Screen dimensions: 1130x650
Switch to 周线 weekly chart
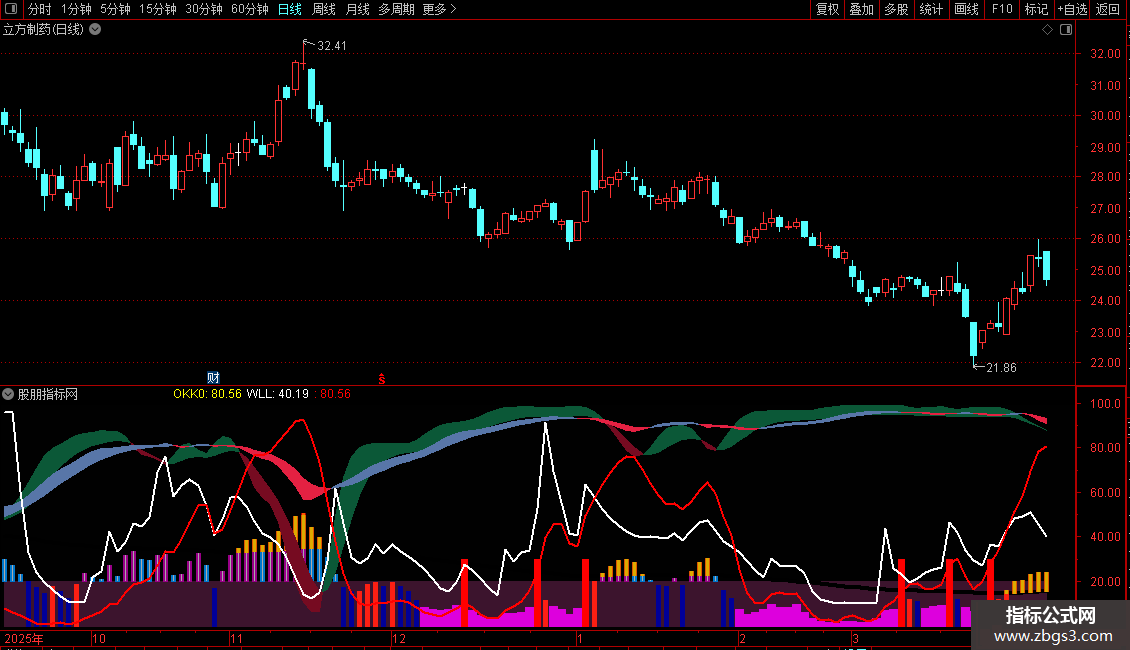(x=324, y=9)
